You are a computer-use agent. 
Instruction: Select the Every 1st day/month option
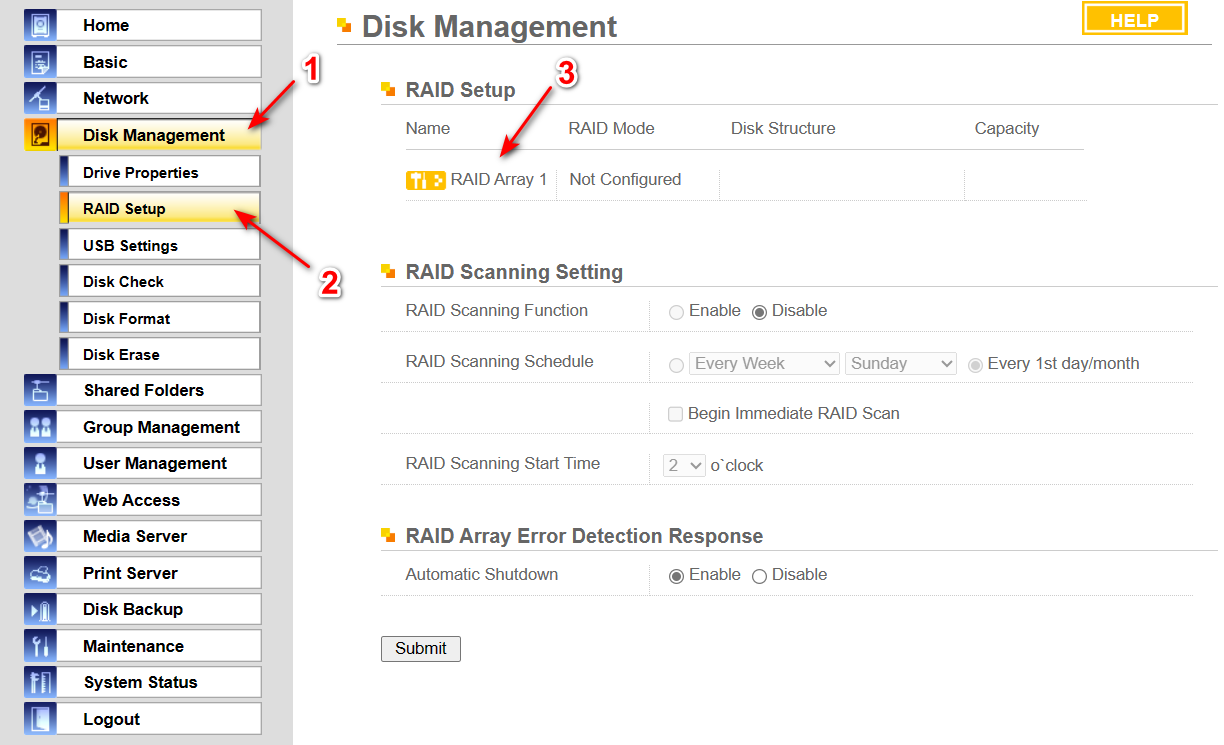(975, 364)
